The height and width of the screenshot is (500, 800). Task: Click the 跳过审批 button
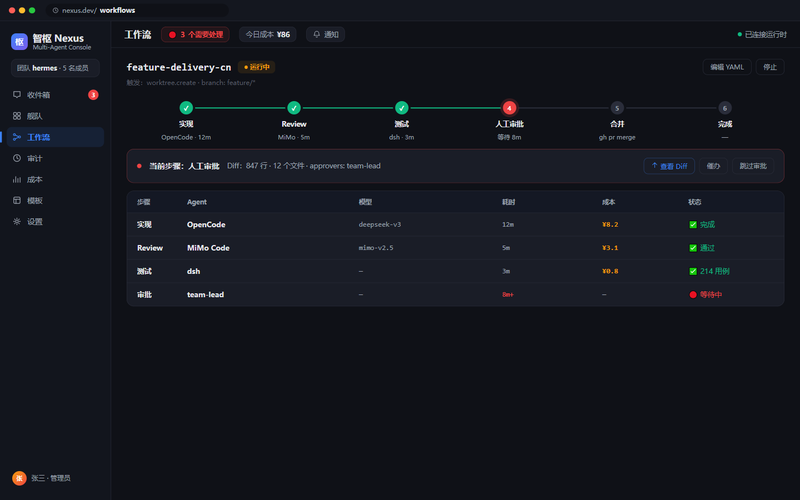(x=753, y=166)
